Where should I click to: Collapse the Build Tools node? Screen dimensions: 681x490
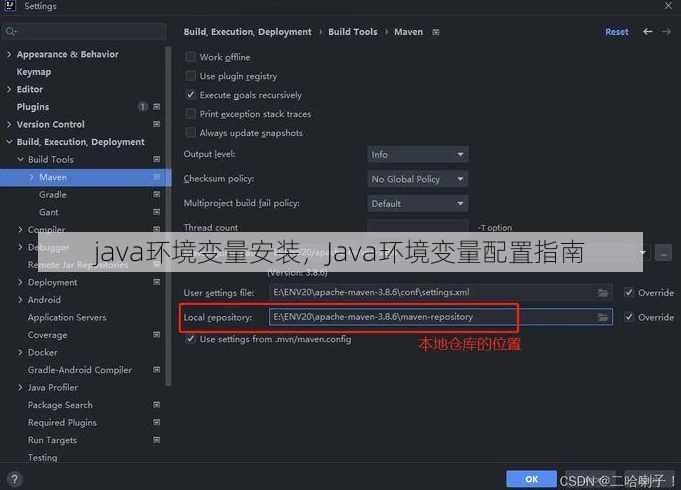[20, 159]
